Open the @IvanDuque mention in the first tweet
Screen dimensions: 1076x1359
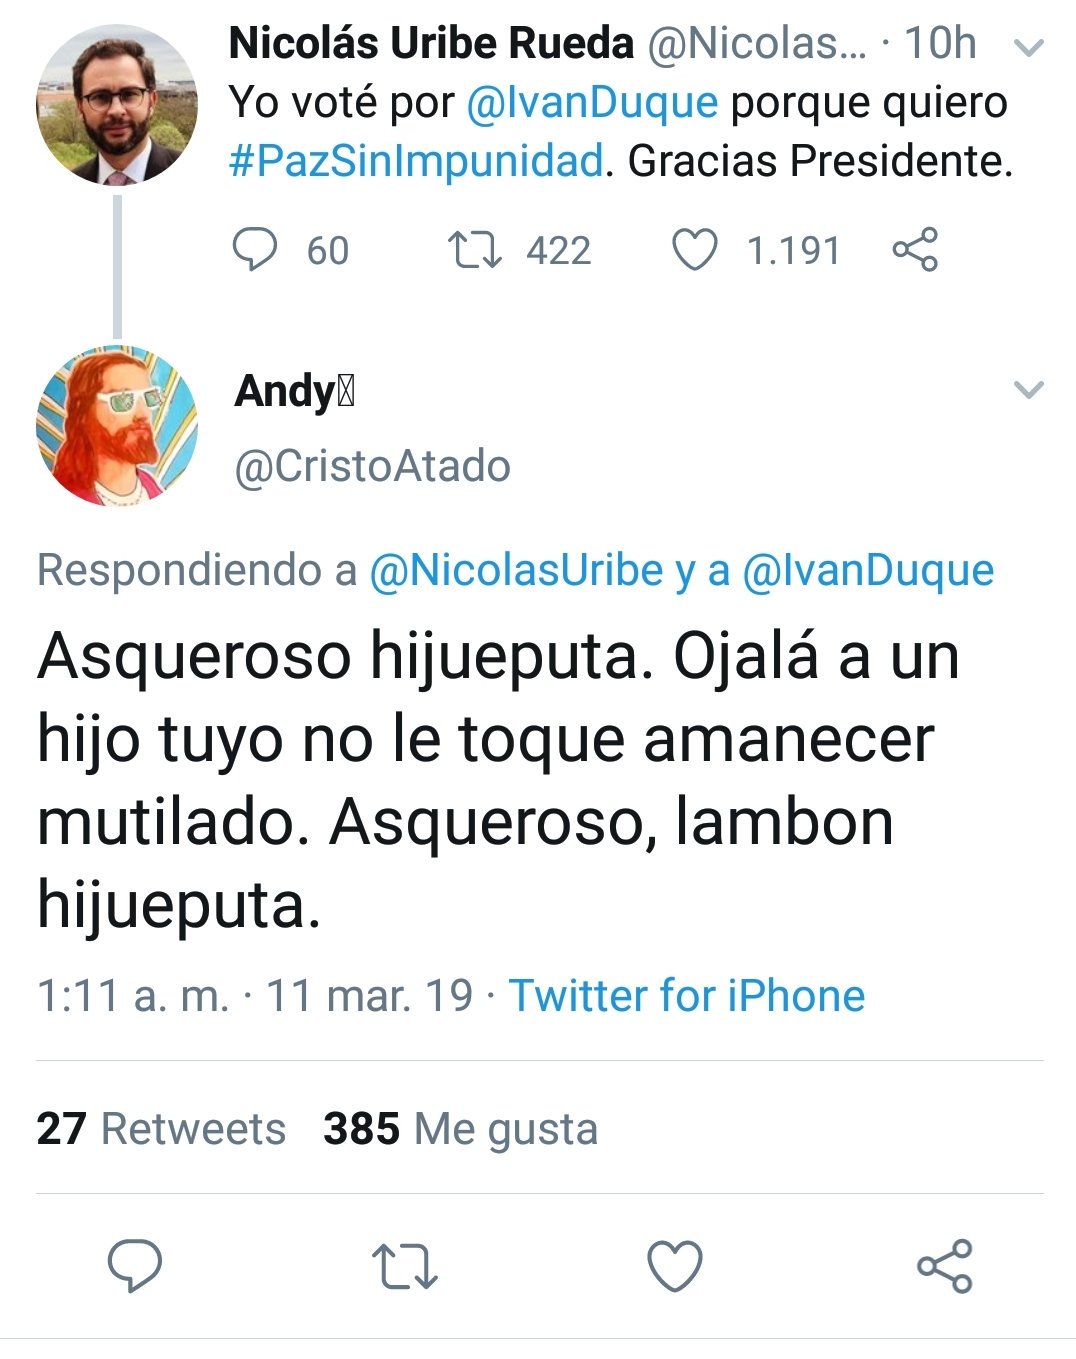[x=592, y=103]
